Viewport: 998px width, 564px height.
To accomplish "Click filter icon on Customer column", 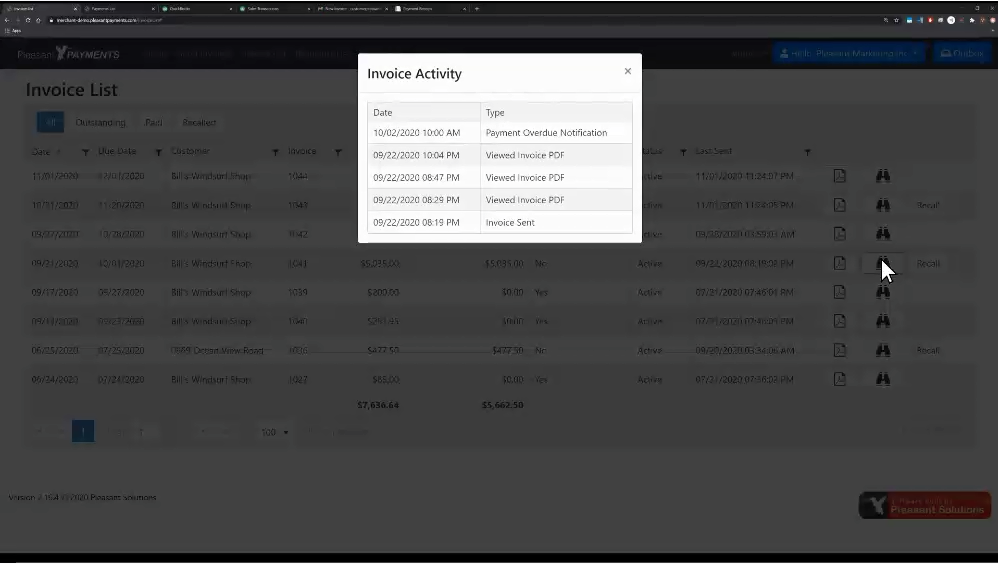I will coord(275,152).
